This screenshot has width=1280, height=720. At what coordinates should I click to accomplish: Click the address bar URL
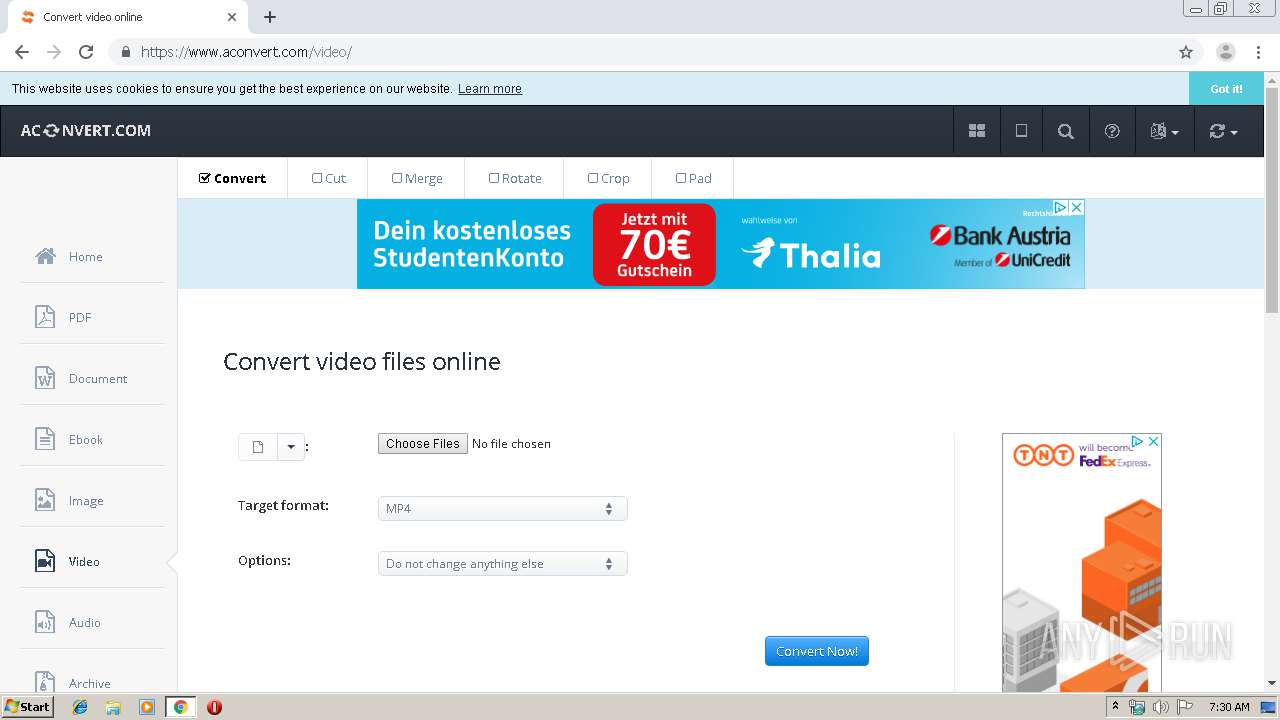(246, 52)
